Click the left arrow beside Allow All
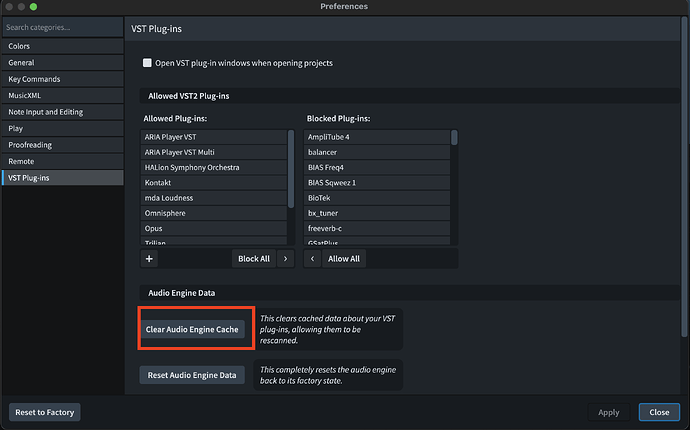 pyautogui.click(x=313, y=258)
